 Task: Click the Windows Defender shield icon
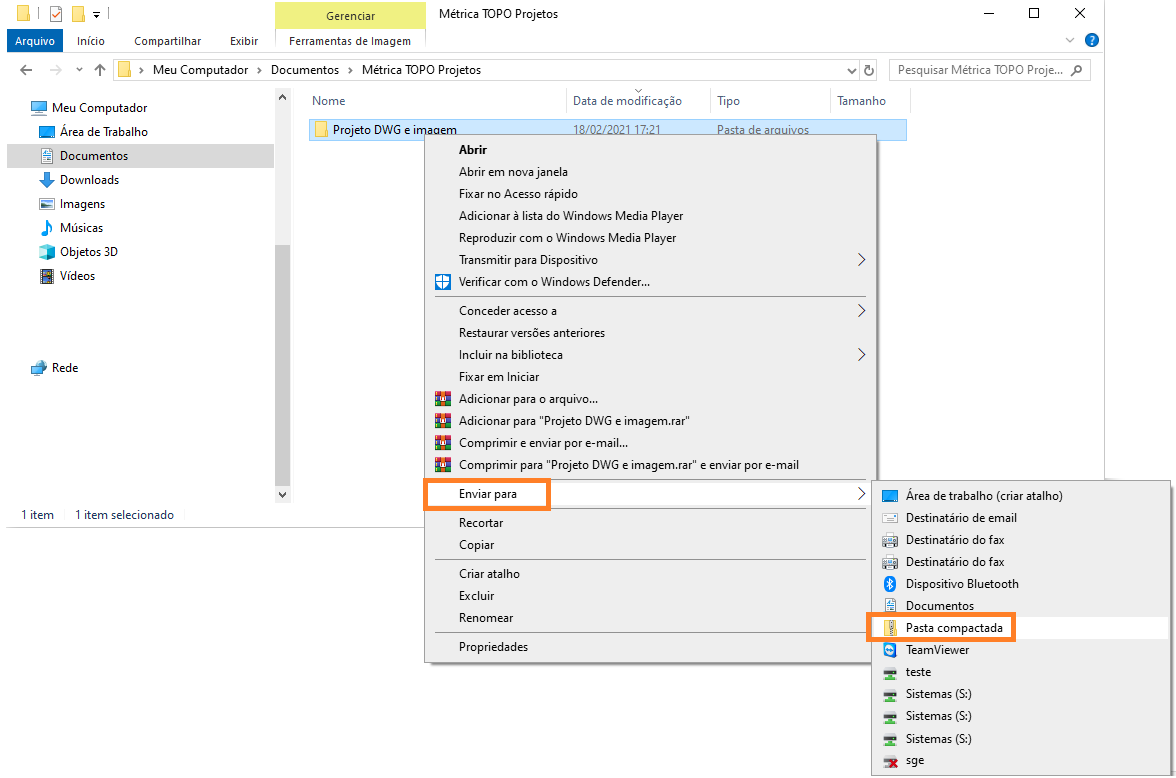pos(443,282)
